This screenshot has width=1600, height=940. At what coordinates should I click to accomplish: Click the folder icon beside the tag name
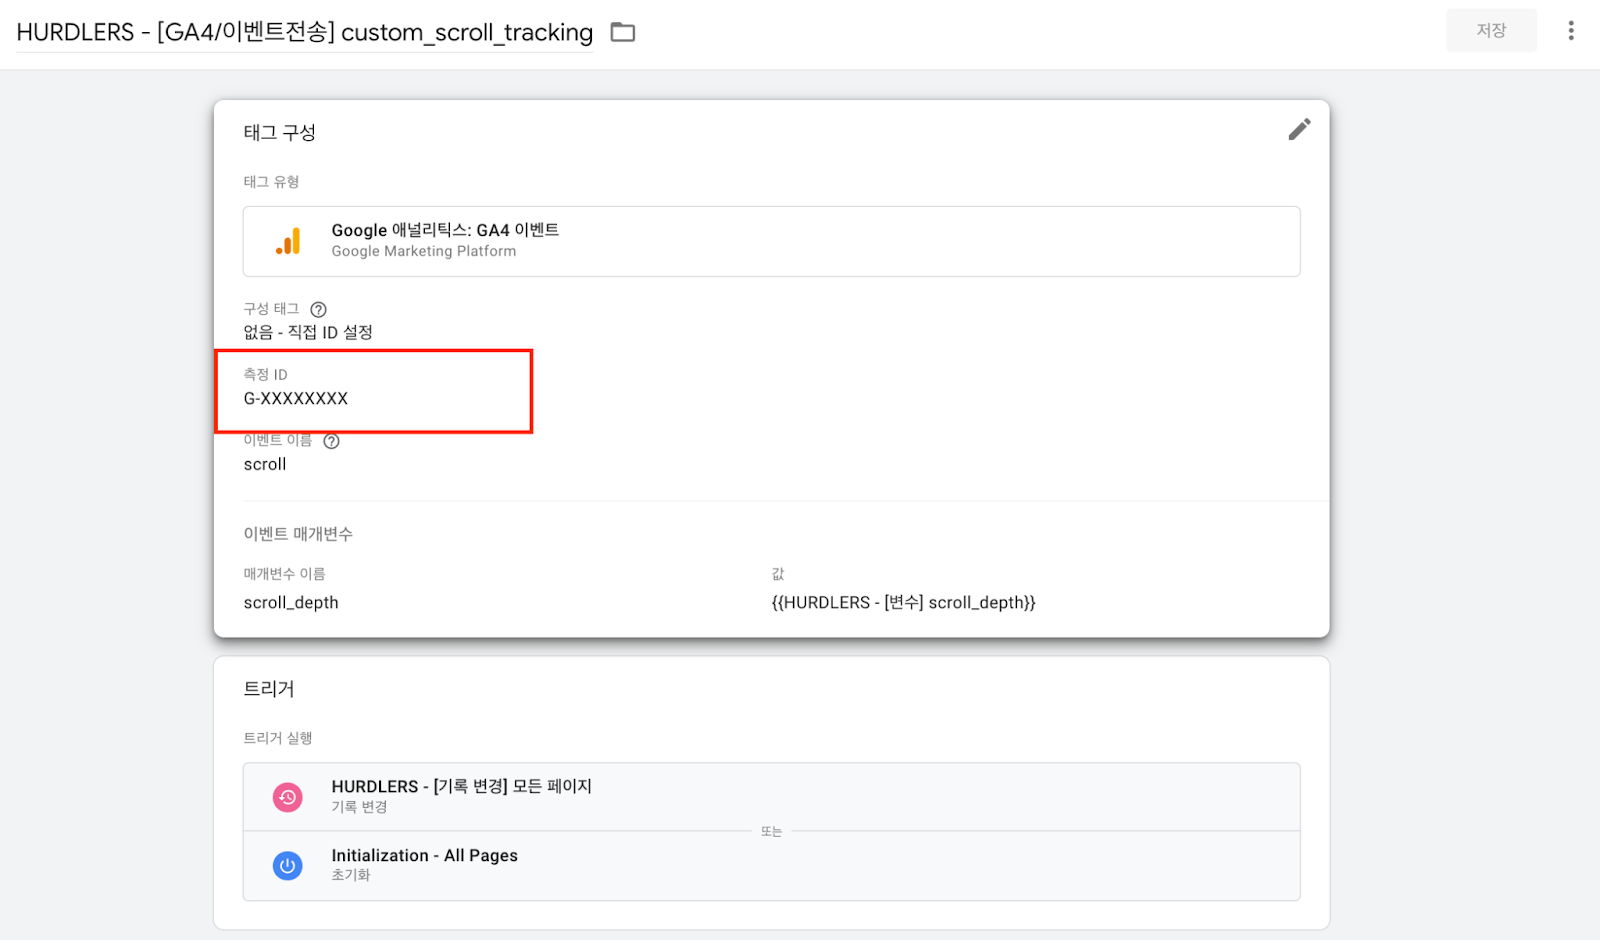point(623,32)
